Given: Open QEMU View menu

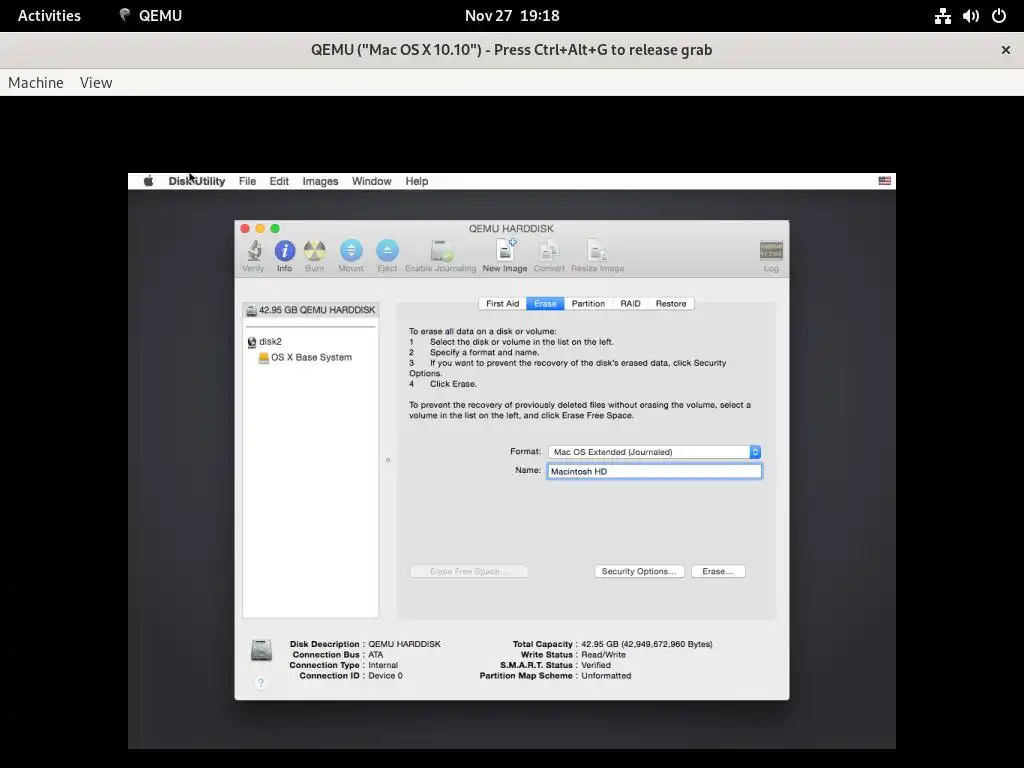Looking at the screenshot, I should tap(96, 83).
